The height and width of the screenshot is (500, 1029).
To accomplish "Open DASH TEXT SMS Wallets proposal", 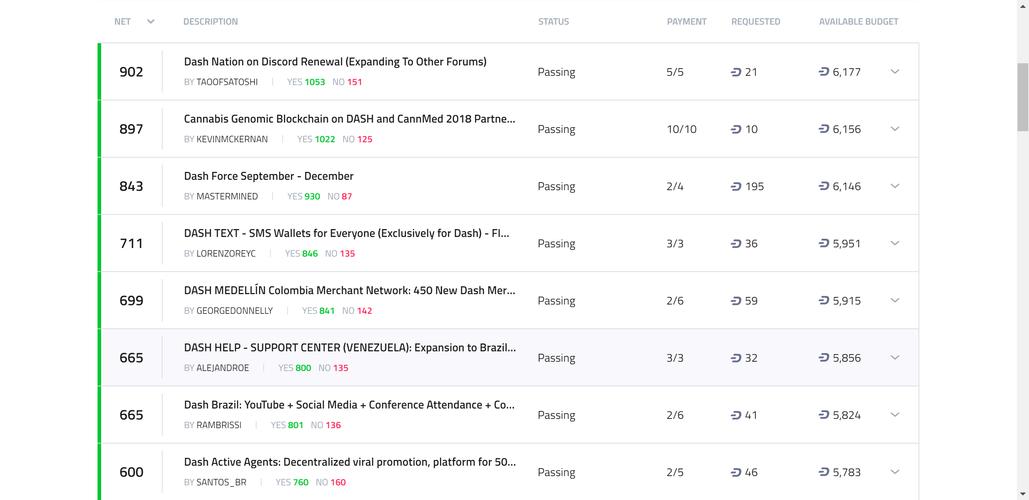I will click(347, 233).
